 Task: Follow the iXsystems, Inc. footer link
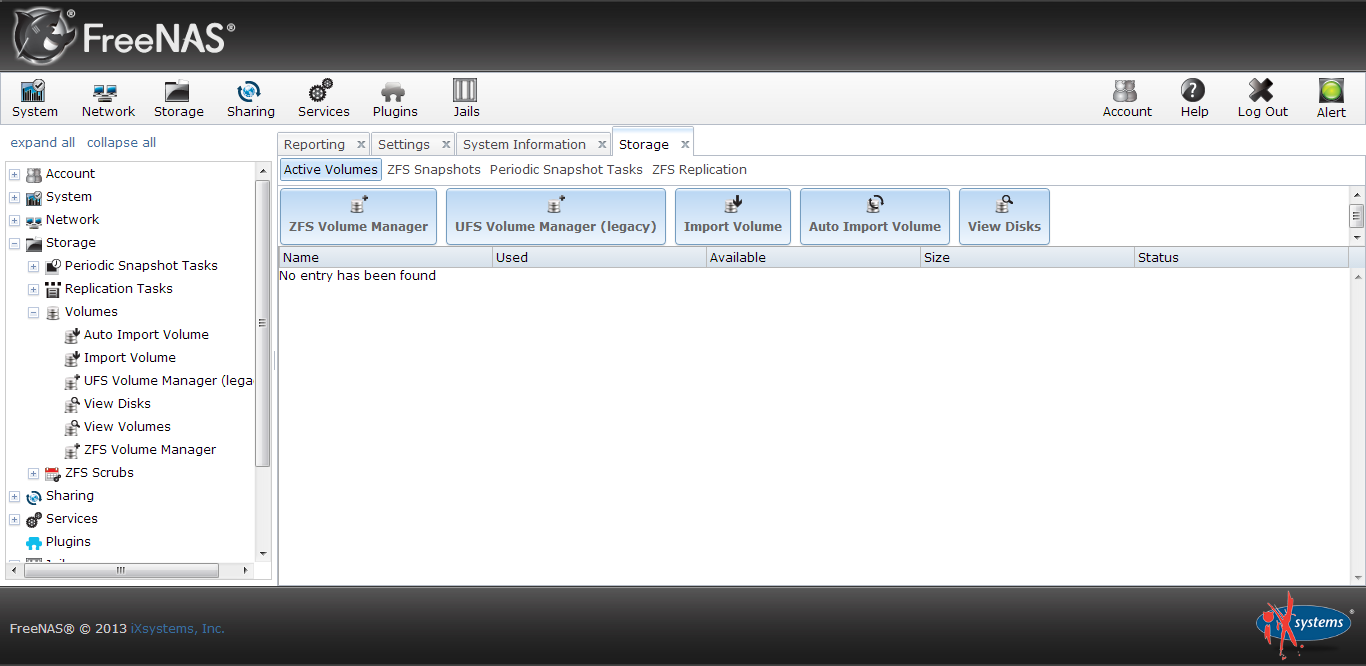178,629
